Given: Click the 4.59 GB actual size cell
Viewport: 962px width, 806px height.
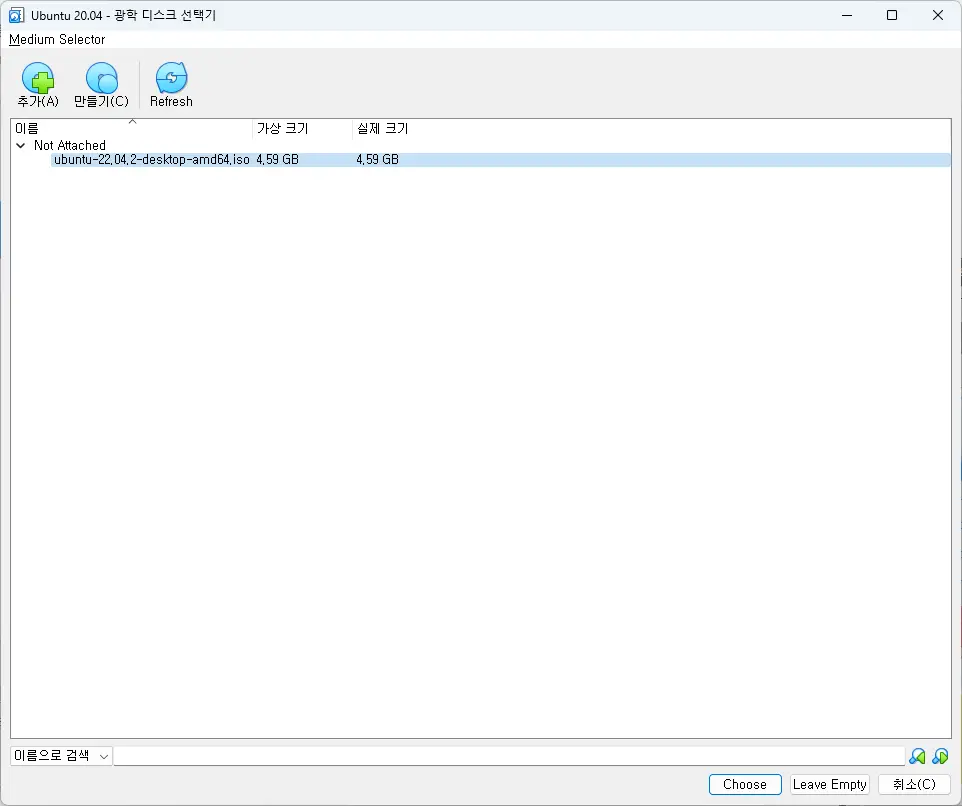Looking at the screenshot, I should pyautogui.click(x=377, y=159).
